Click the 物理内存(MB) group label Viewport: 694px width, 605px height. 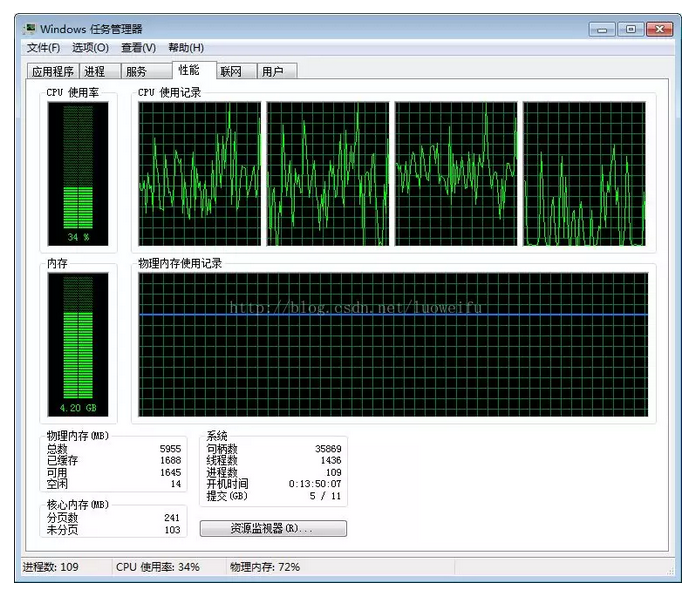point(77,435)
